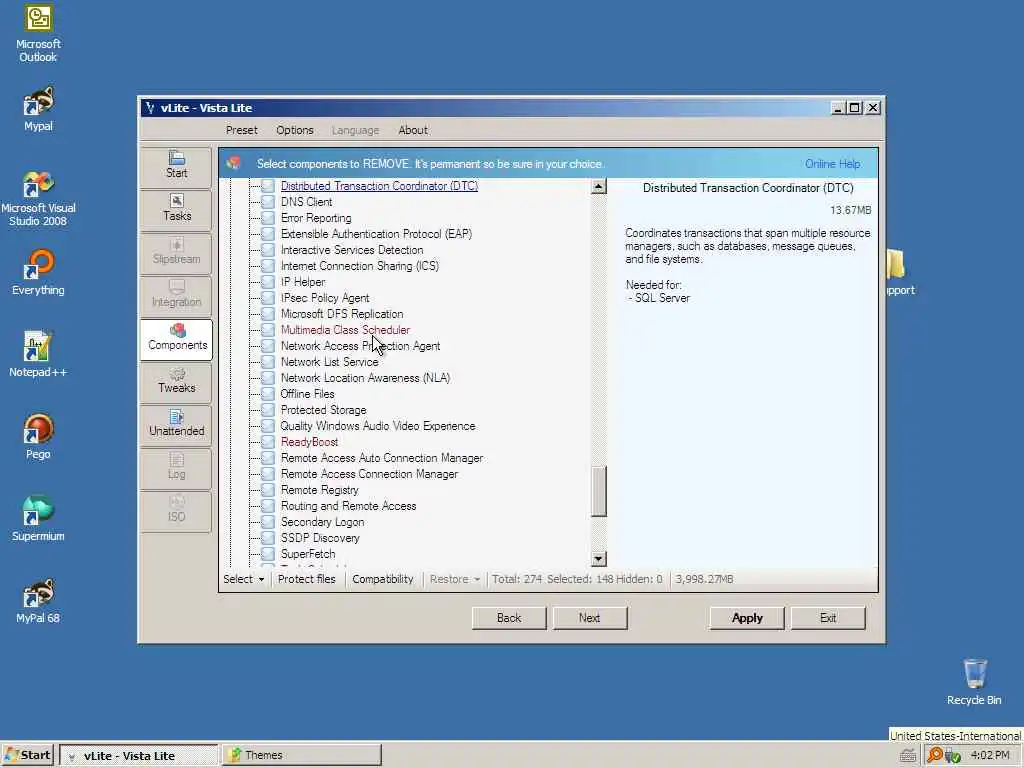Viewport: 1024px width, 768px height.
Task: Tick the Multimedia Class Scheduler checkbox
Action: click(268, 330)
